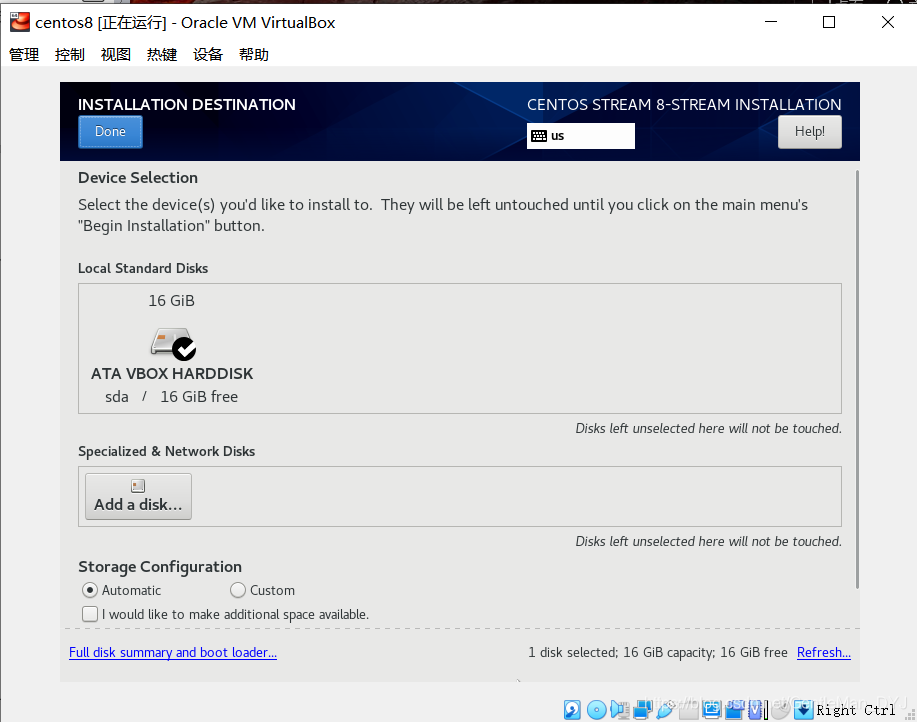The width and height of the screenshot is (917, 722).
Task: Select Custom storage configuration
Action: point(237,590)
